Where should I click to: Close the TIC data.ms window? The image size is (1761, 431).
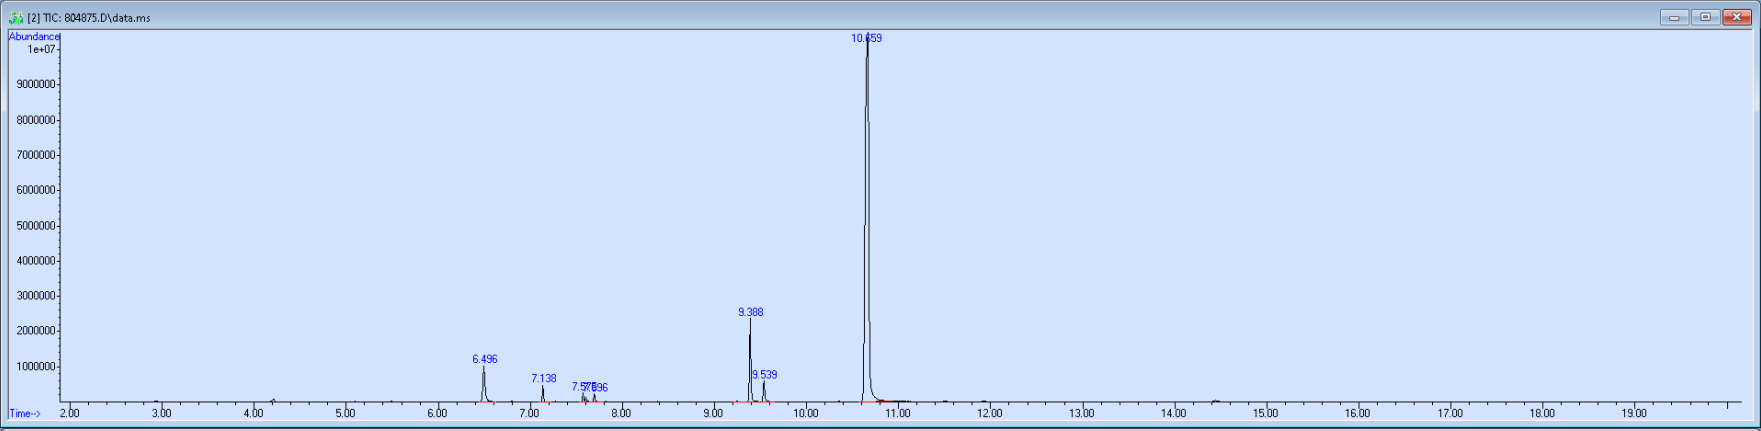(x=1737, y=17)
